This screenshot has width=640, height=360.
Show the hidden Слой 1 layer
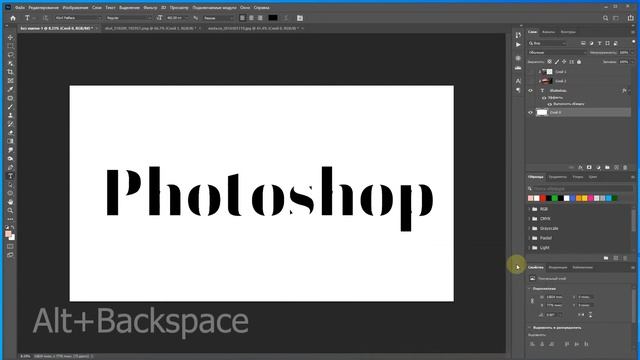(531, 71)
